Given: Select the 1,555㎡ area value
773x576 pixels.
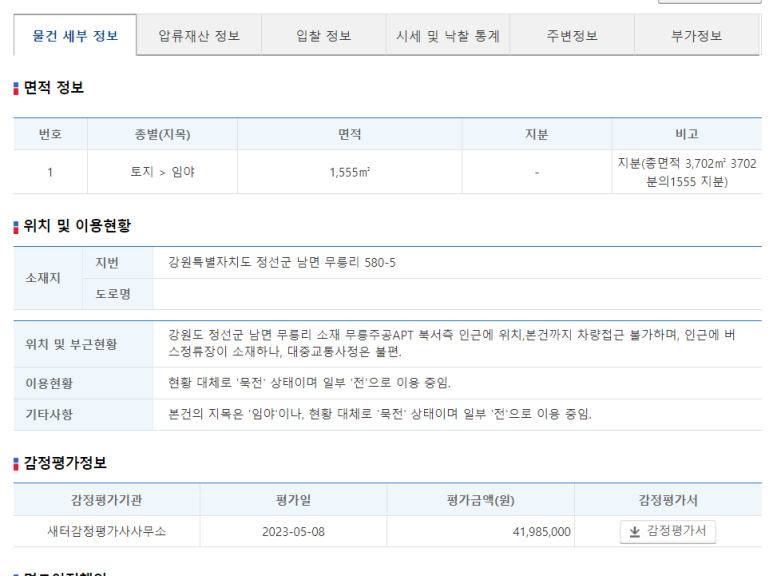Looking at the screenshot, I should (350, 172).
